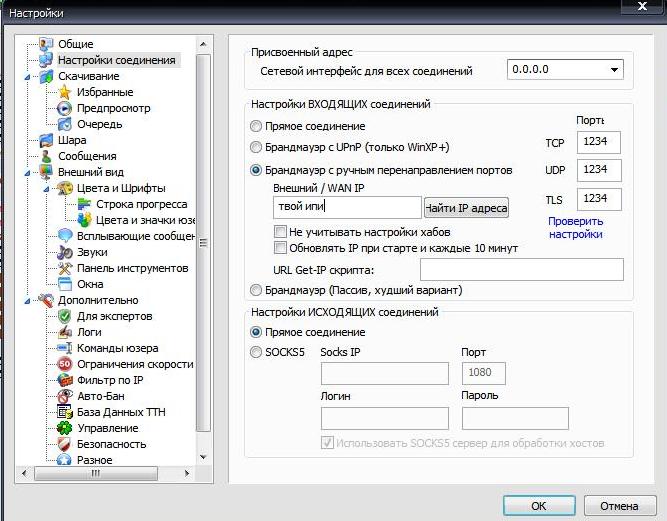Click the Команды юзера icon
Image resolution: width=667 pixels, height=521 pixels.
pyautogui.click(x=65, y=348)
